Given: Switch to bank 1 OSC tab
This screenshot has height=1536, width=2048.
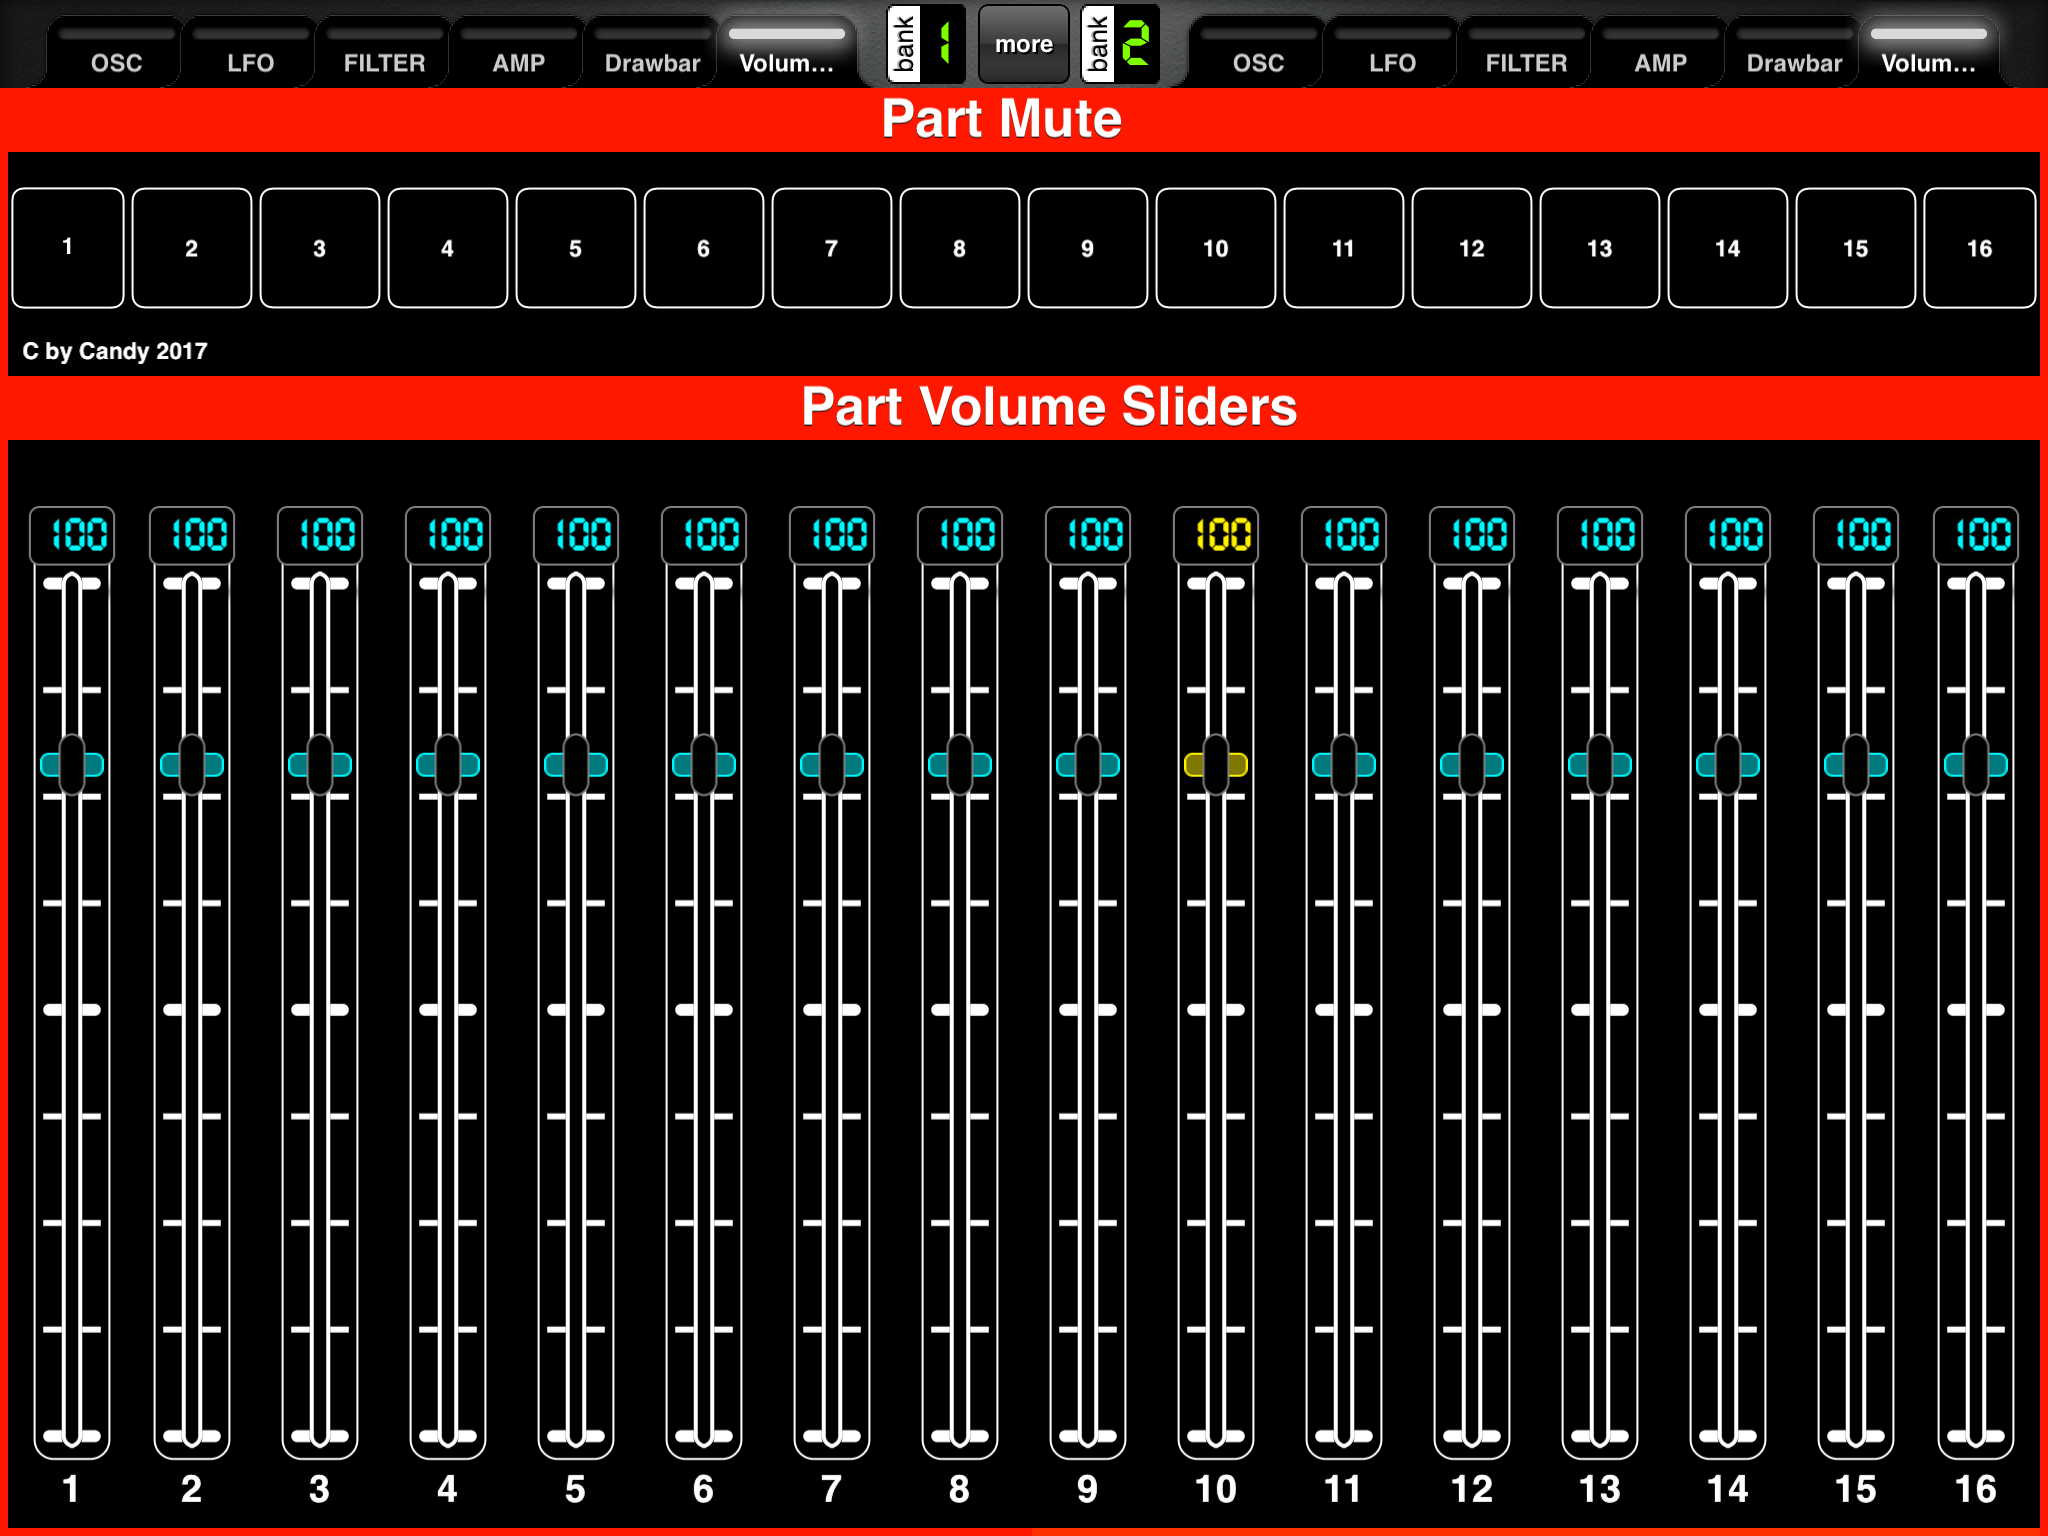Looking at the screenshot, I should (116, 52).
